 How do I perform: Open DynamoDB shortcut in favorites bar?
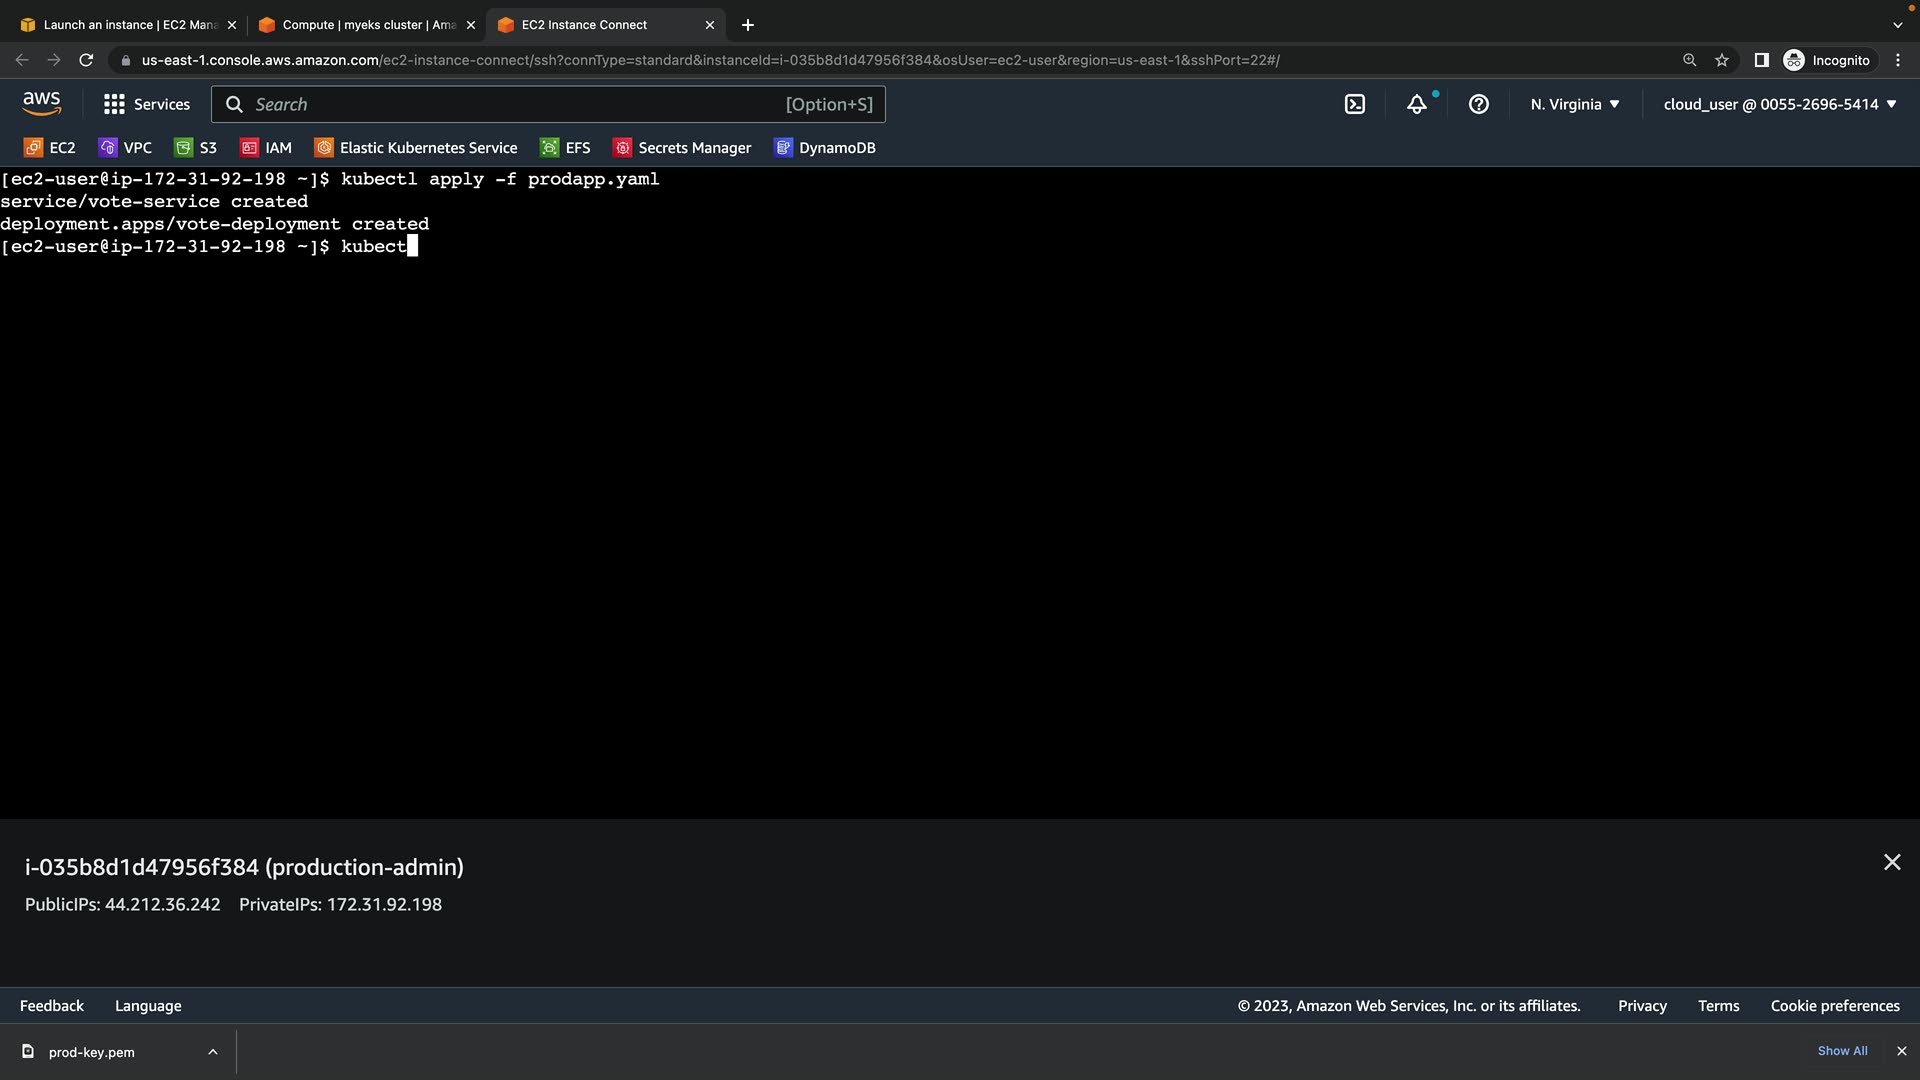pos(825,148)
